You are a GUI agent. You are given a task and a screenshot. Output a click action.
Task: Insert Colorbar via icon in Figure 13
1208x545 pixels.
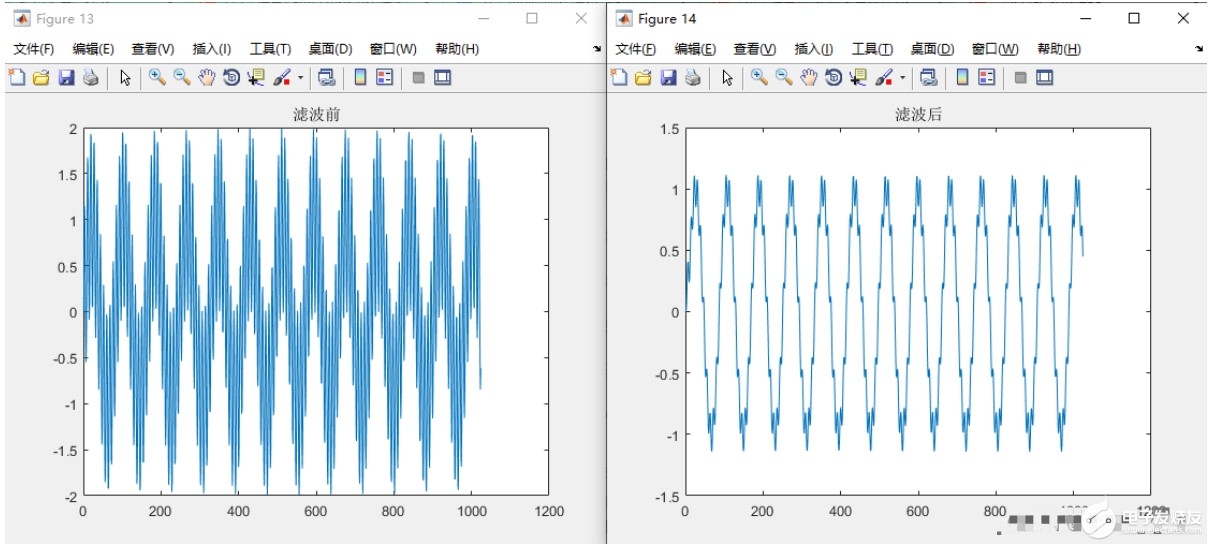[360, 77]
